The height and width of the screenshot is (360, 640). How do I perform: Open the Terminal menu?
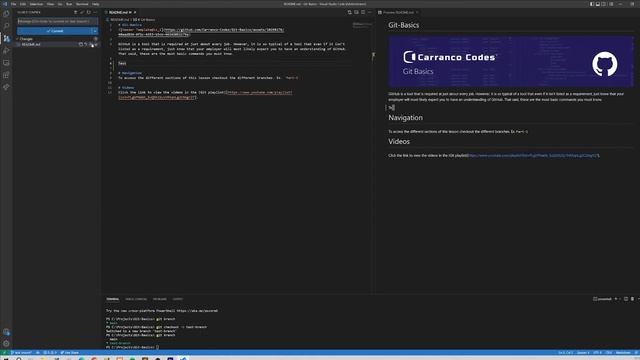tap(82, 4)
